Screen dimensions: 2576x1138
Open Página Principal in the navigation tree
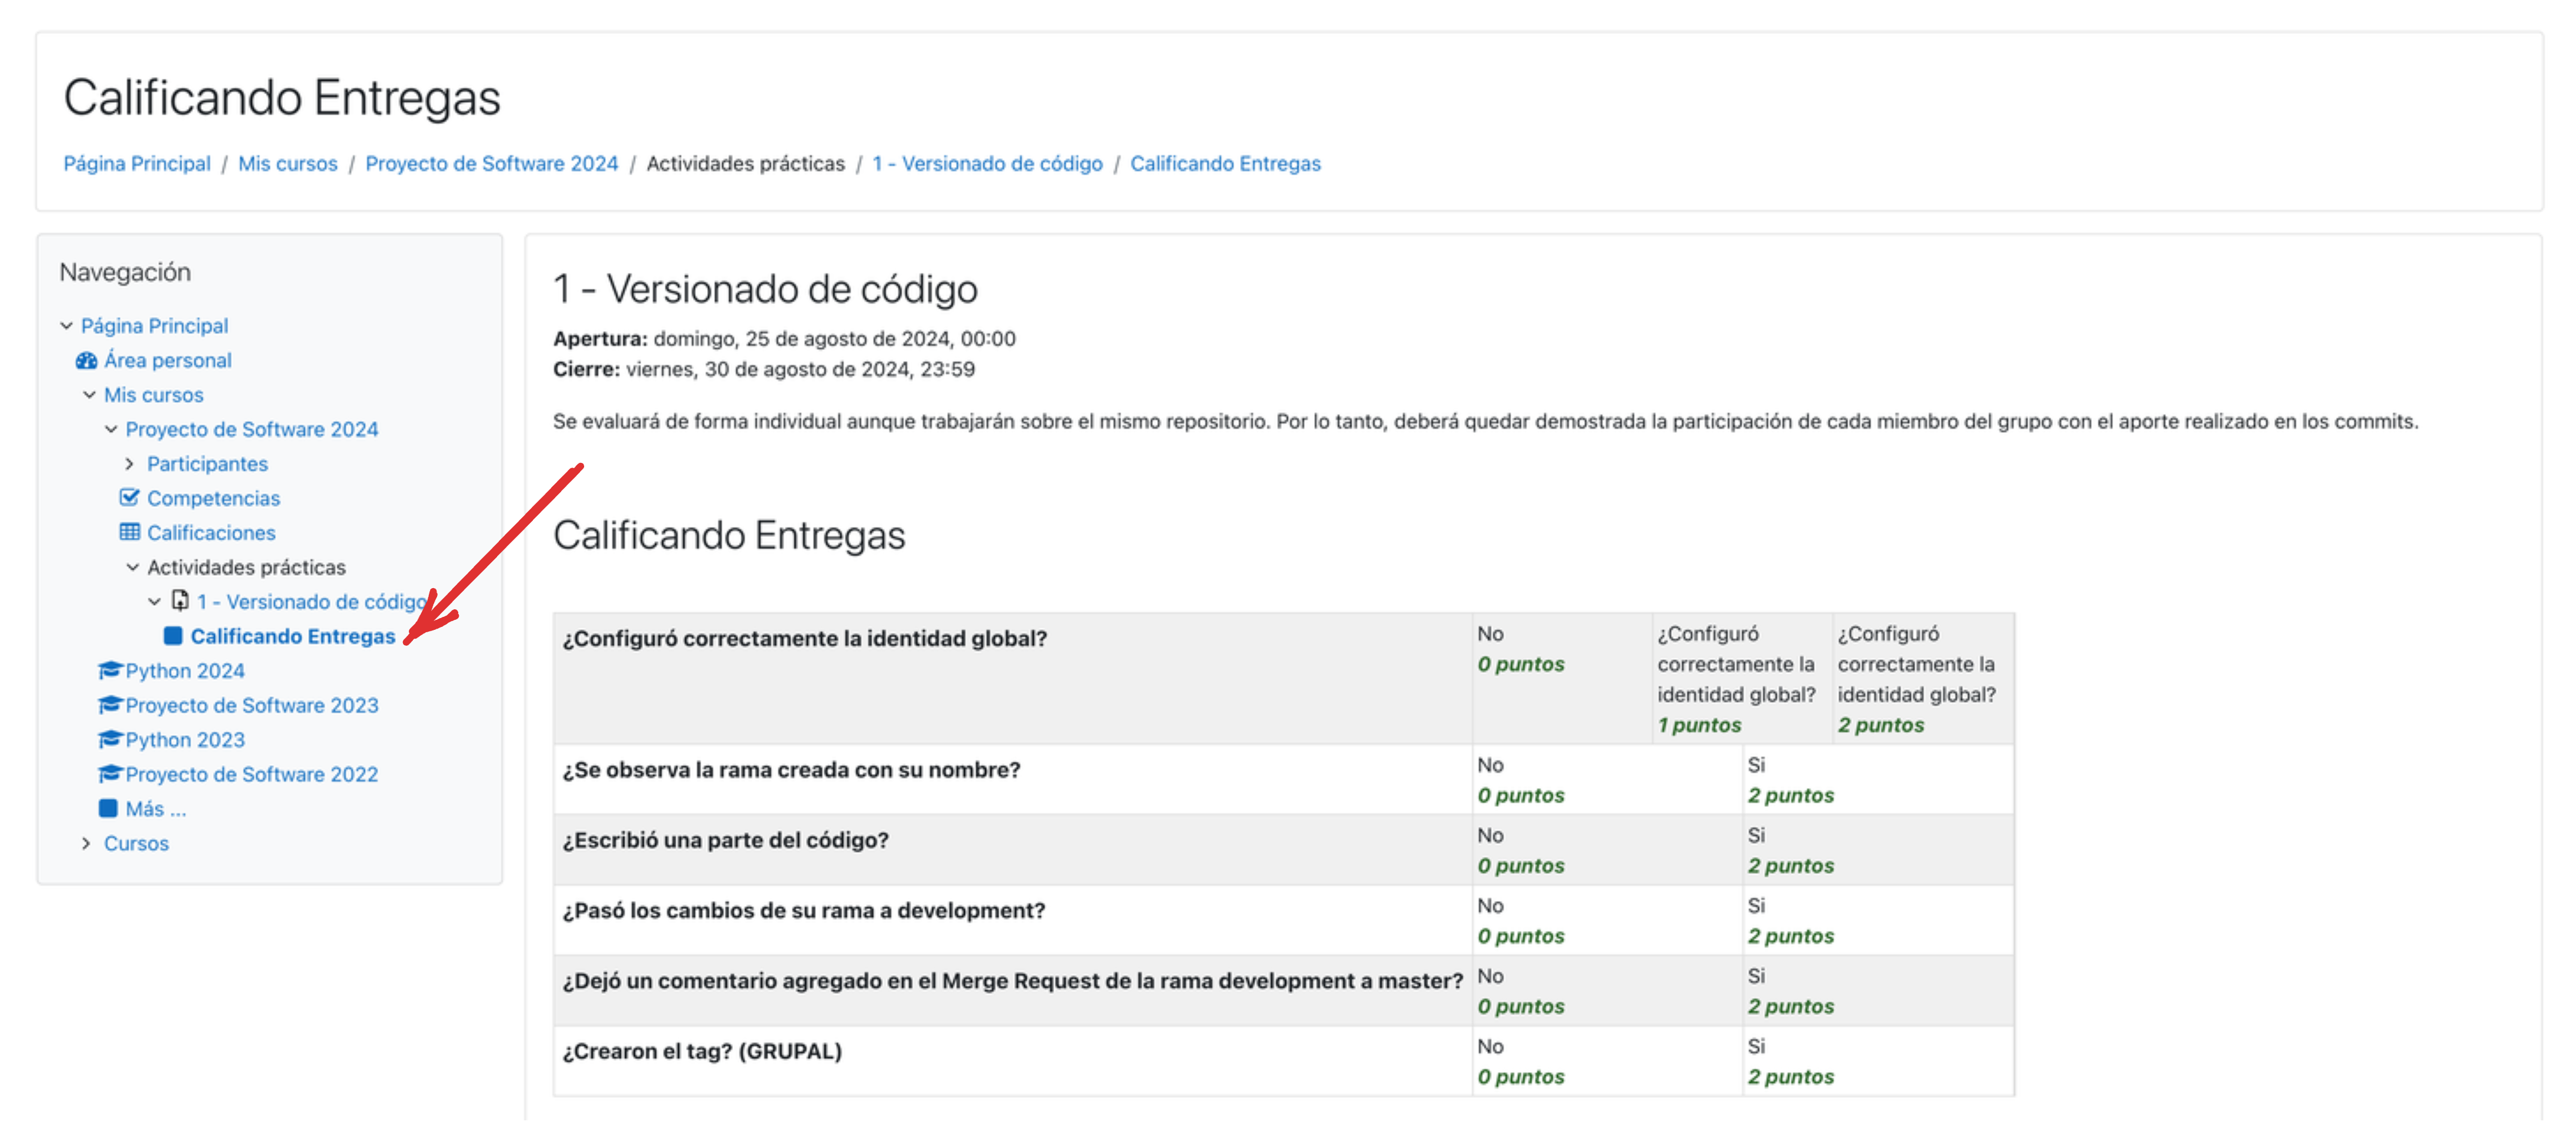click(x=154, y=326)
